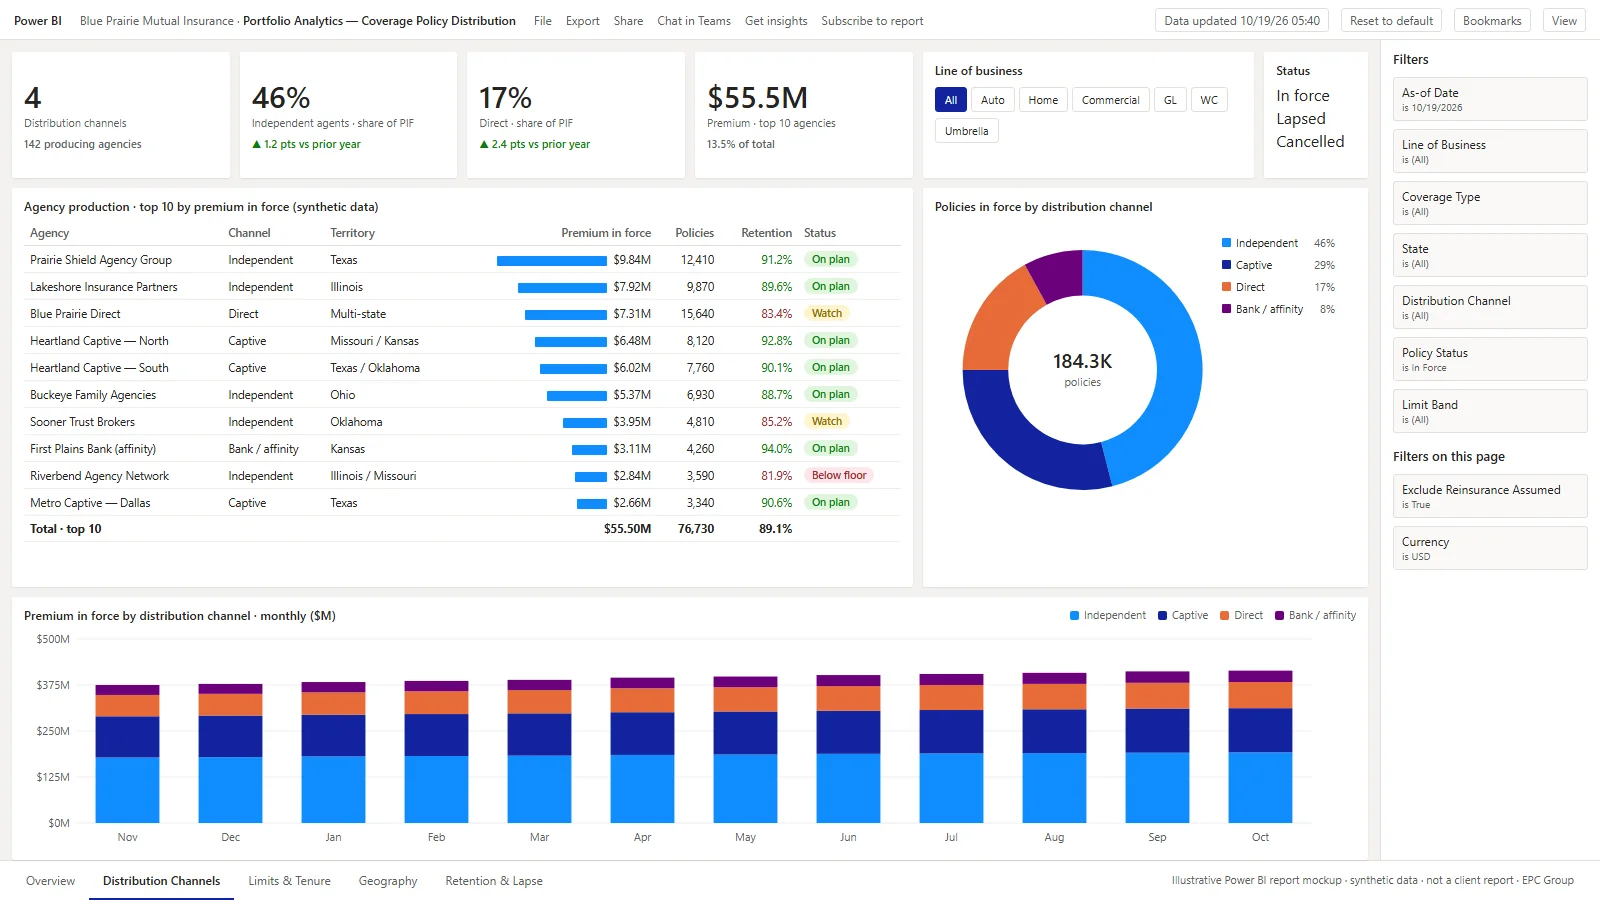This screenshot has height=900, width=1600.
Task: Click the Bank / affinity swatch in monthly chart legend
Action: click(x=1279, y=616)
